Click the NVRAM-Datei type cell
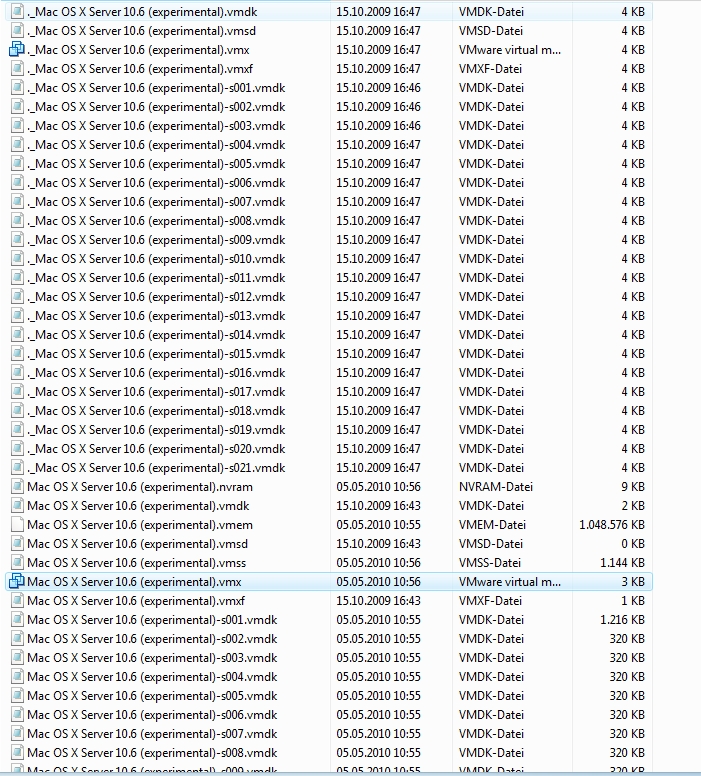Screen dimensions: 701x776 click(x=496, y=487)
